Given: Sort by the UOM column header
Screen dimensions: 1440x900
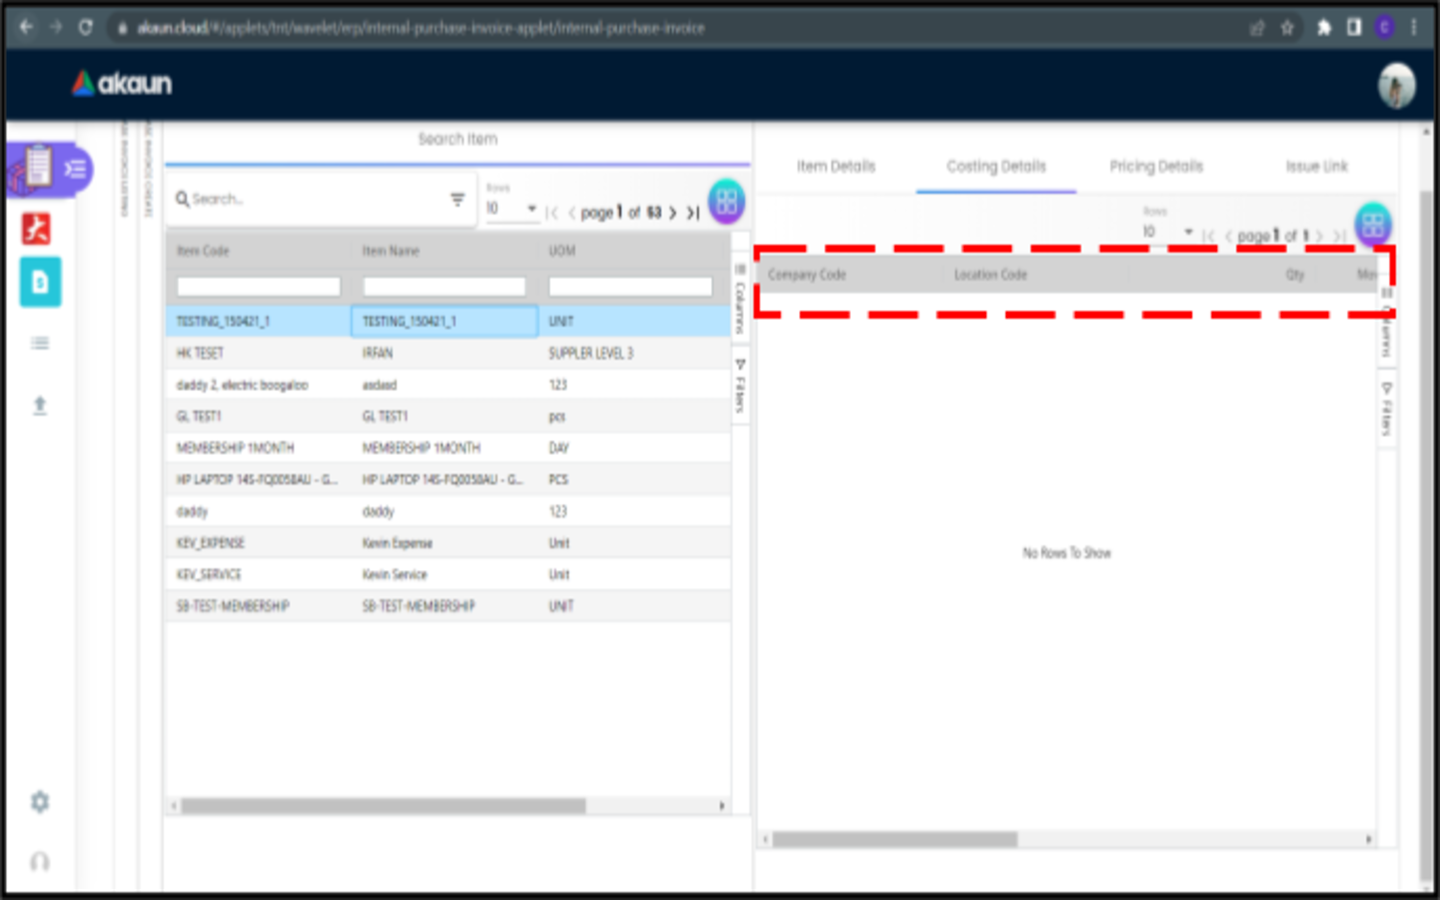Looking at the screenshot, I should tap(562, 251).
